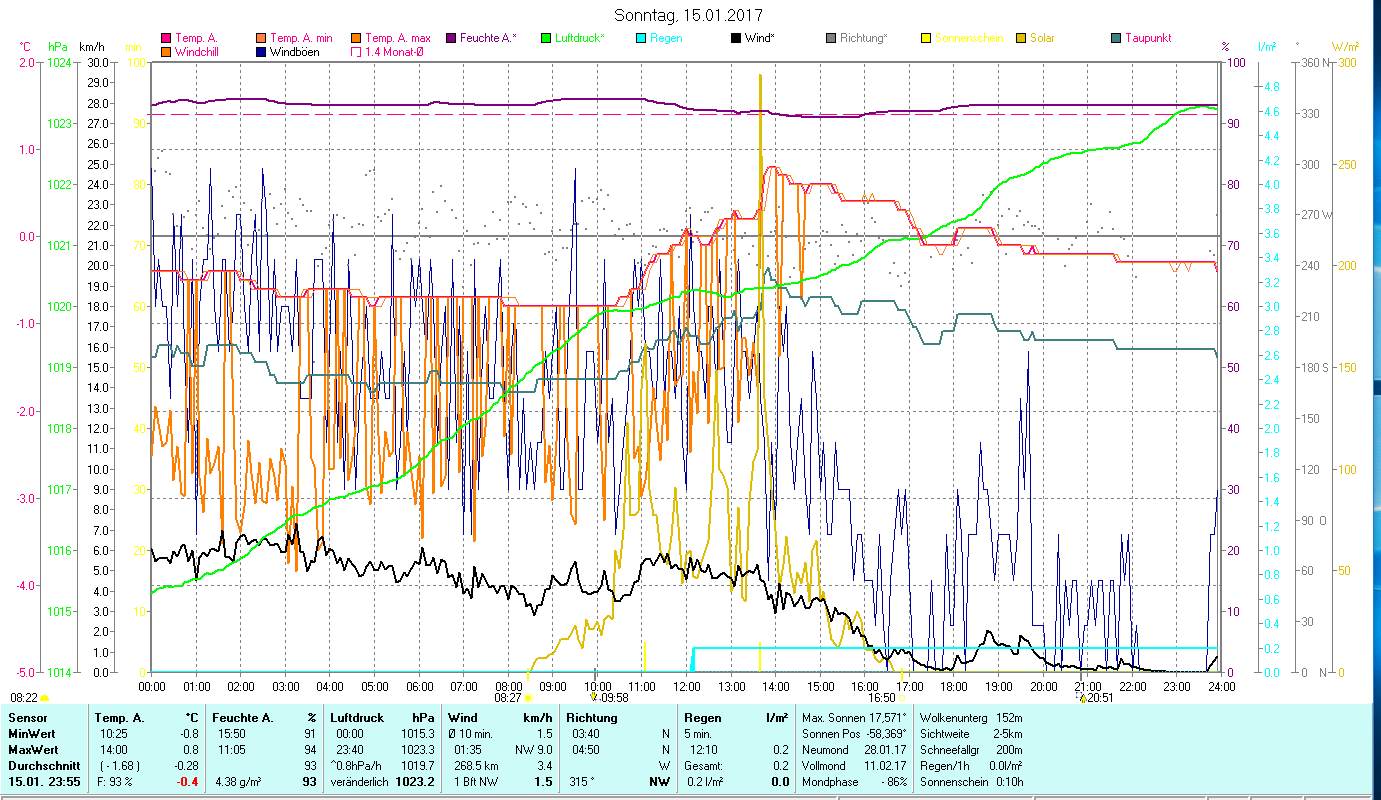Click the gold Solar legend color box
This screenshot has width=1381, height=800.
(x=1021, y=38)
